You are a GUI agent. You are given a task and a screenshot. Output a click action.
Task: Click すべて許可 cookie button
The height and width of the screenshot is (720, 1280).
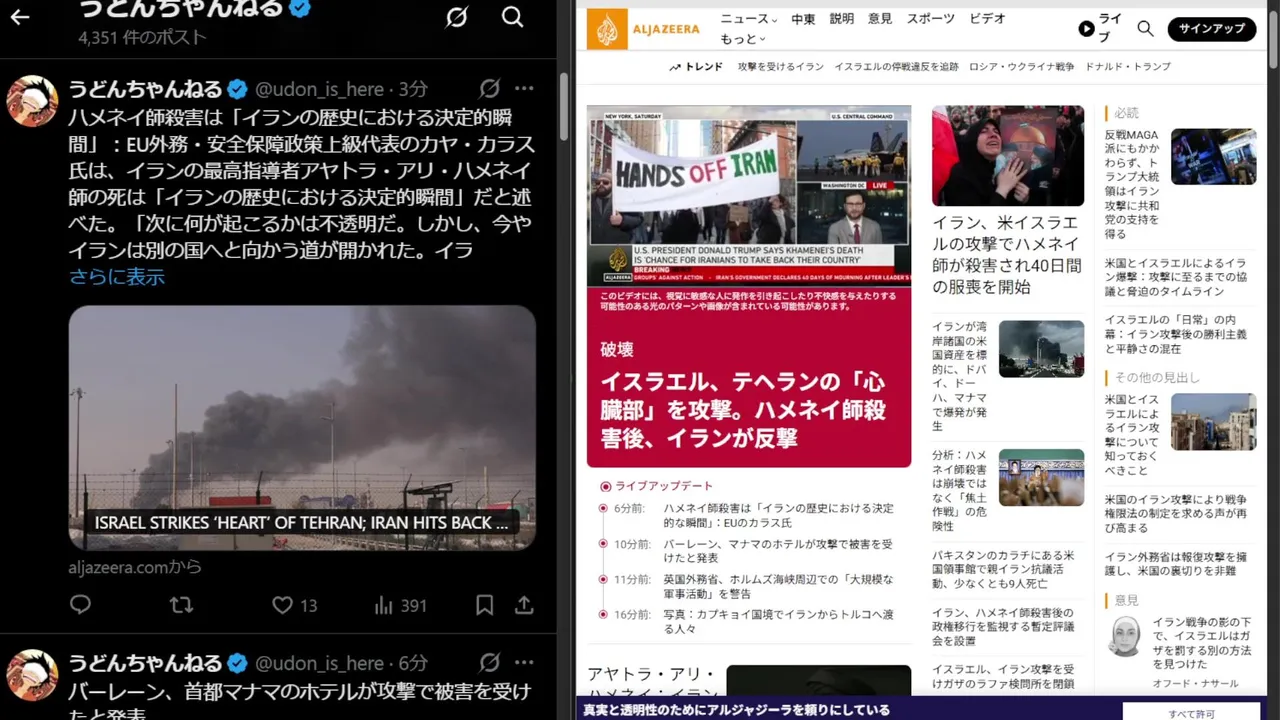point(1191,713)
